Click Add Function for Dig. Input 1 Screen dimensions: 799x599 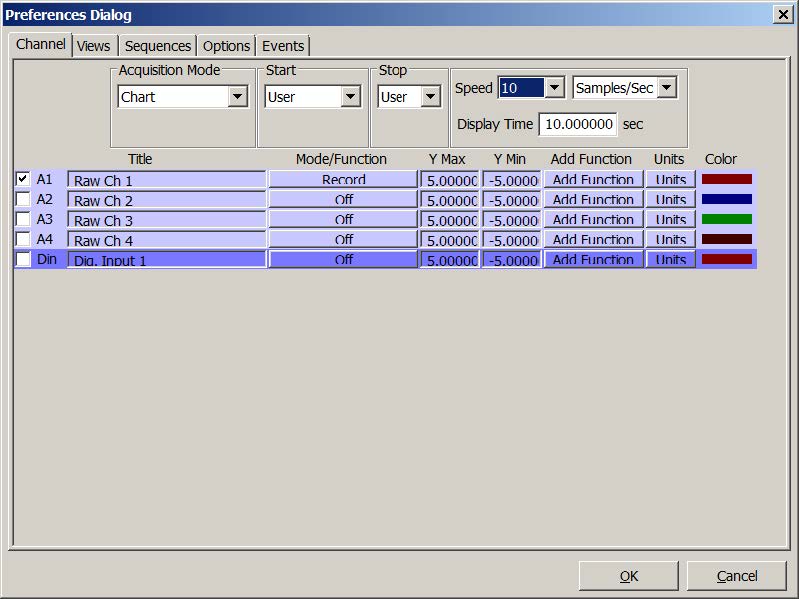[x=593, y=259]
